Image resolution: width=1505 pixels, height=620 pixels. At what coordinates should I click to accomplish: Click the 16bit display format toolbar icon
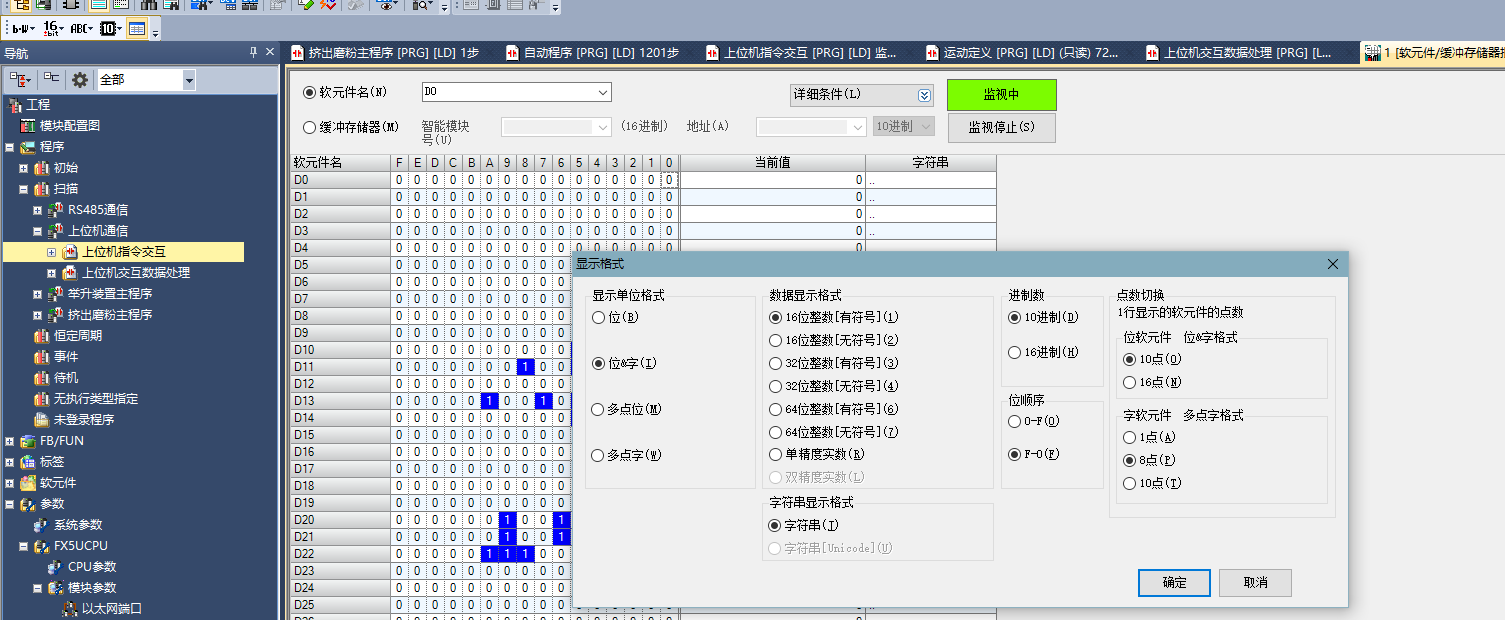[53, 29]
